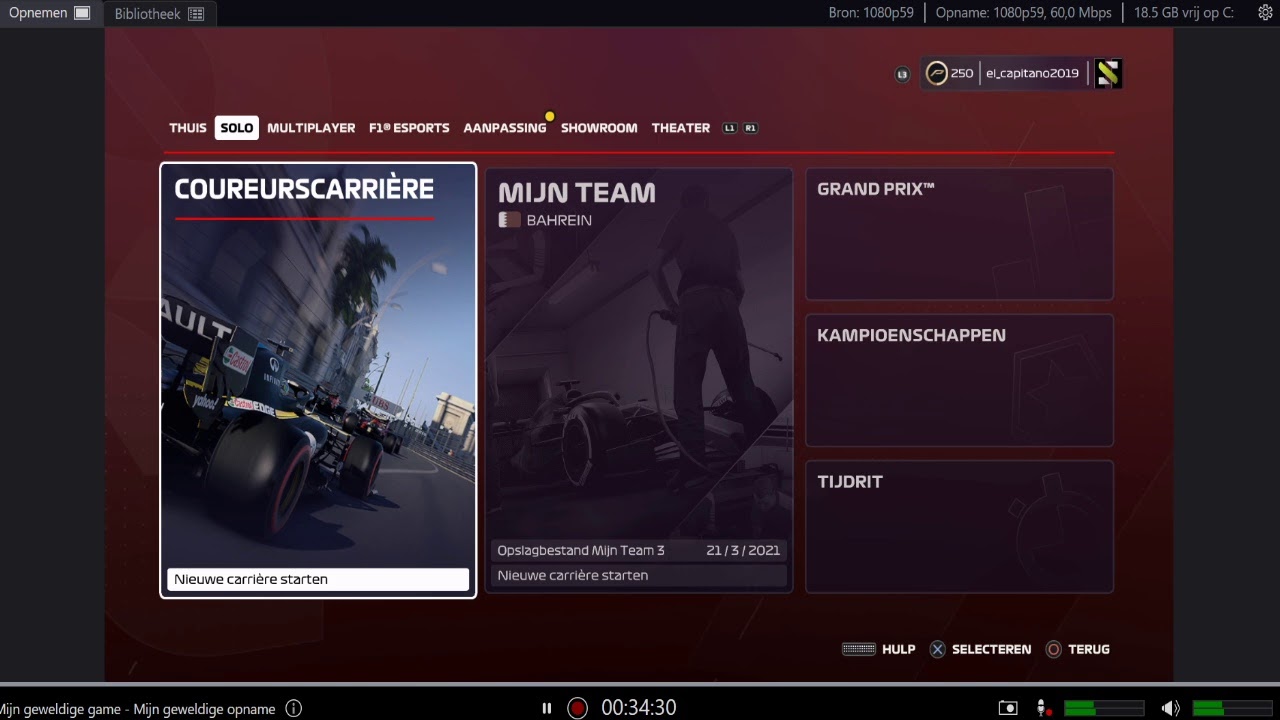Start new career under Coureurscarrière
The height and width of the screenshot is (720, 1280).
pos(318,579)
